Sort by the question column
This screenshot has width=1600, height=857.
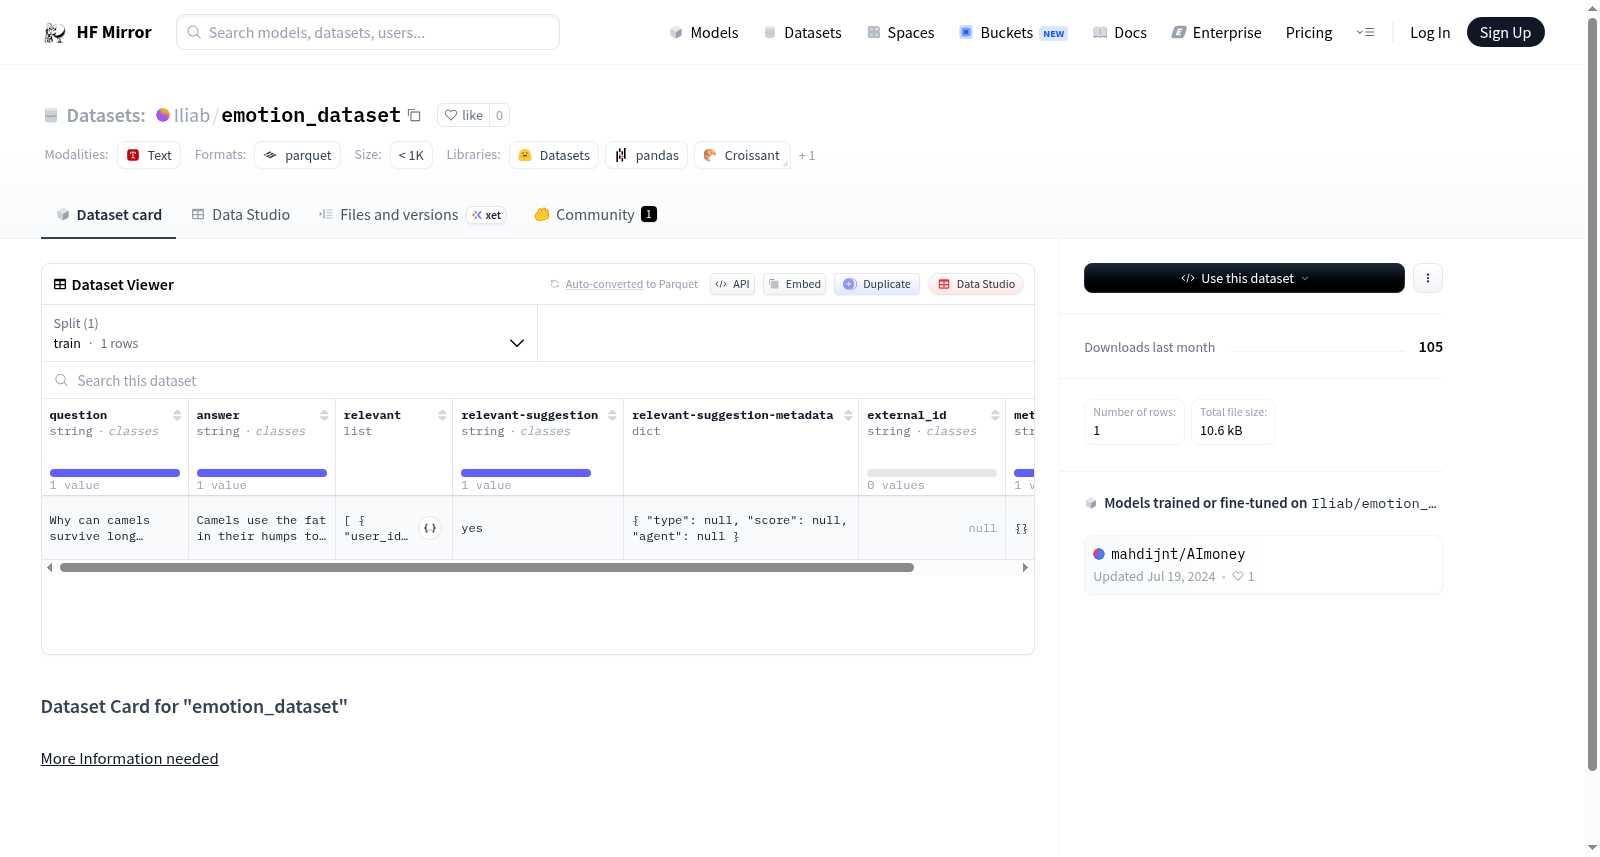(x=177, y=415)
